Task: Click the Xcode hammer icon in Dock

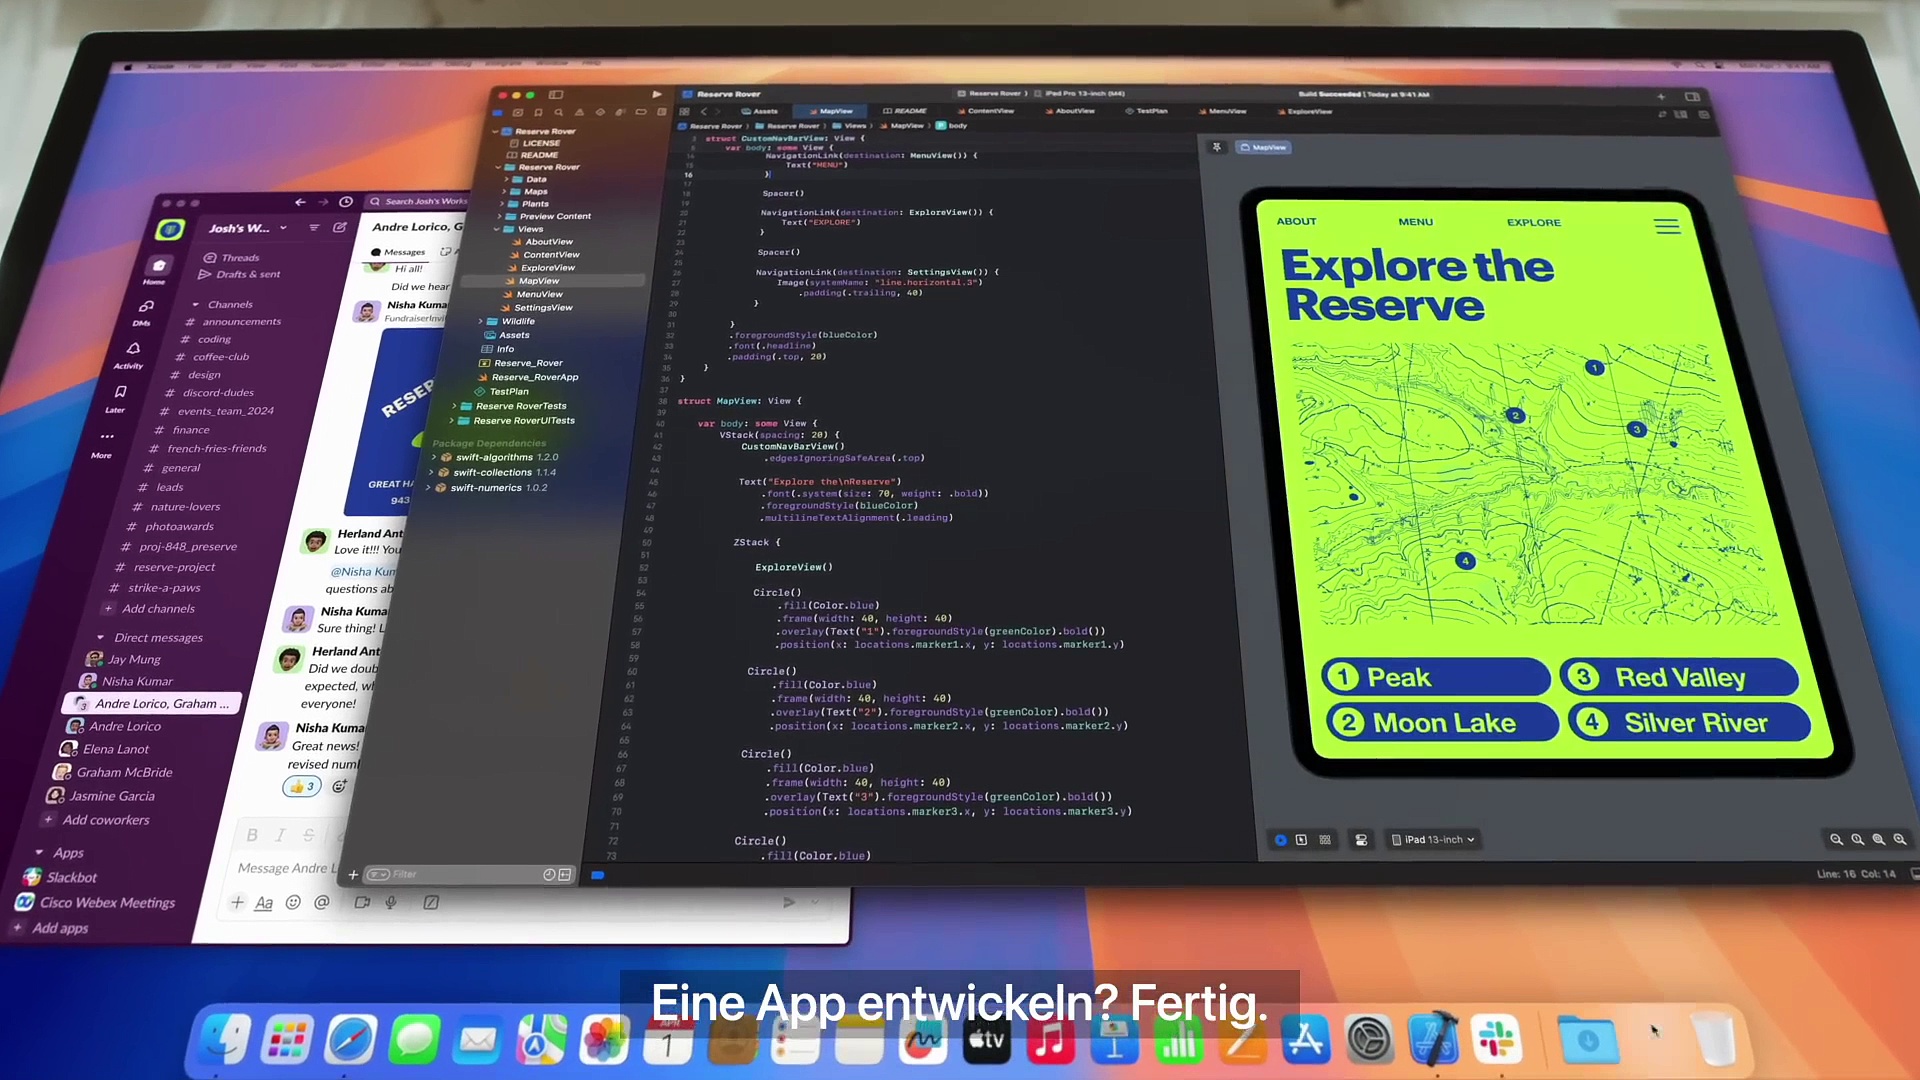Action: pos(1433,1040)
